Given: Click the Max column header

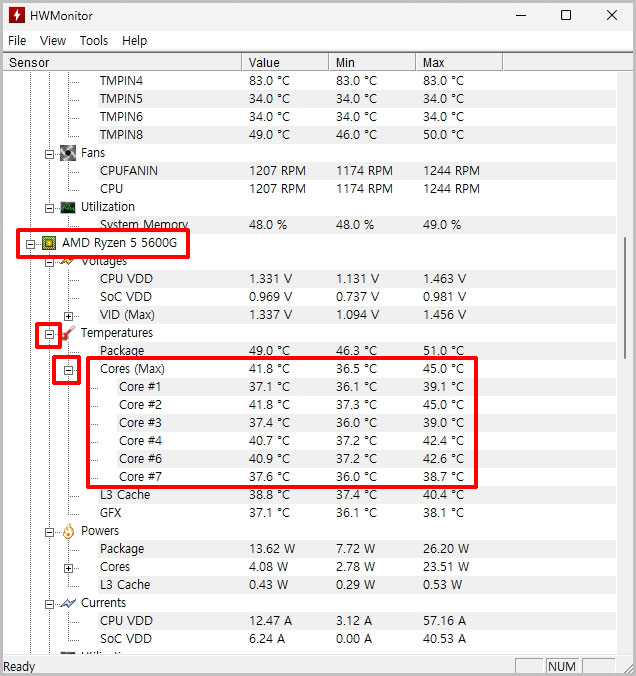Looking at the screenshot, I should pos(459,63).
